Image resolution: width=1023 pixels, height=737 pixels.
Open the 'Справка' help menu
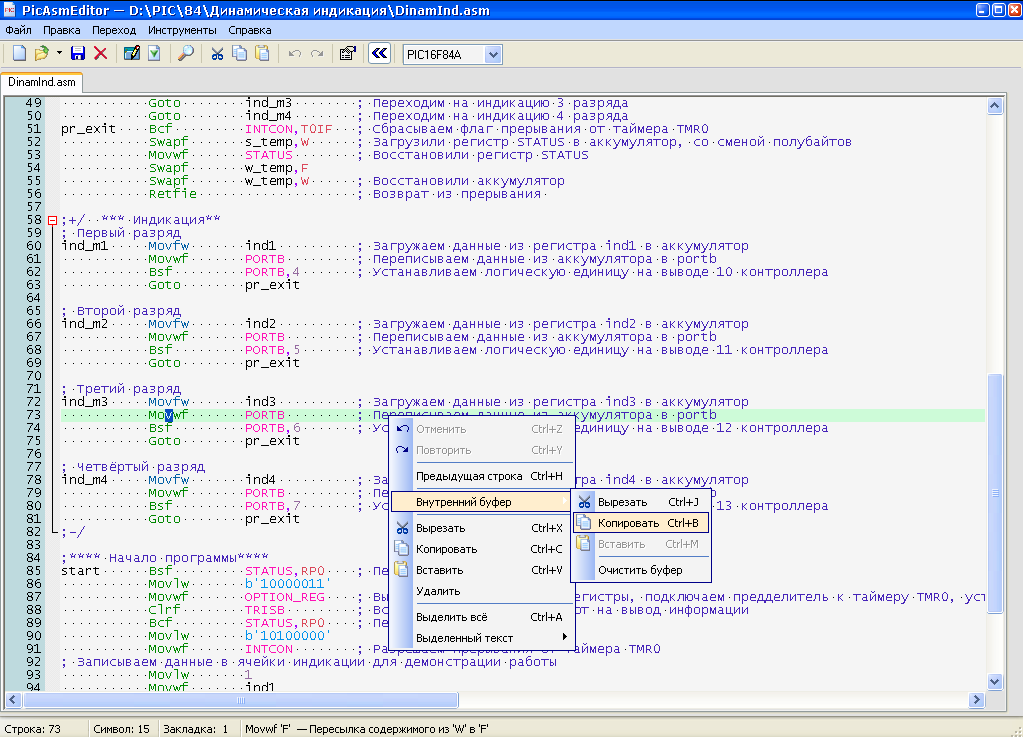250,30
